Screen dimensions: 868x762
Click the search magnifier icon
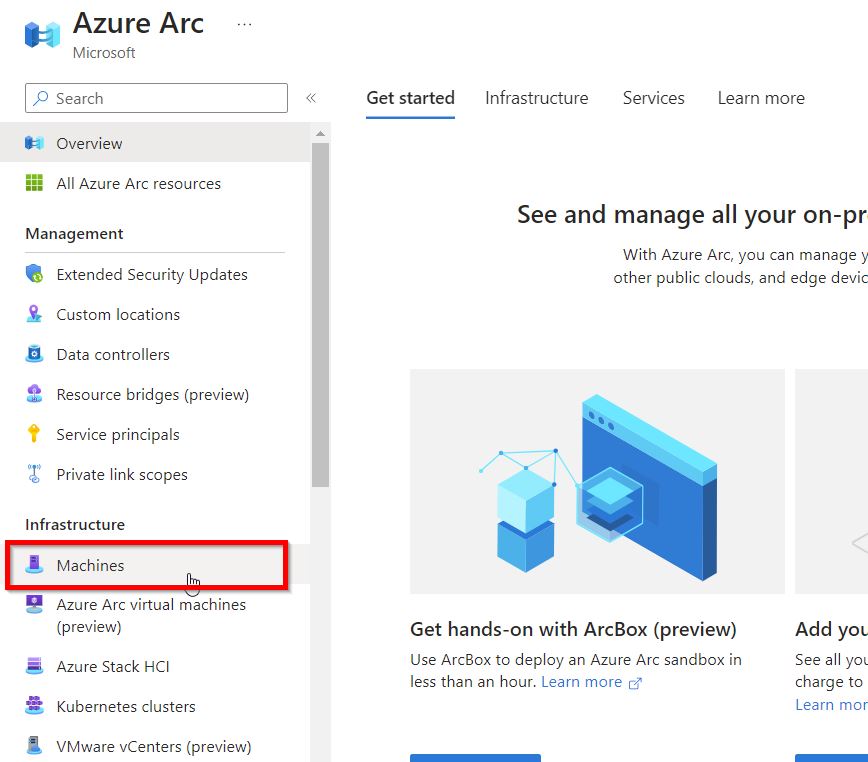tap(40, 98)
